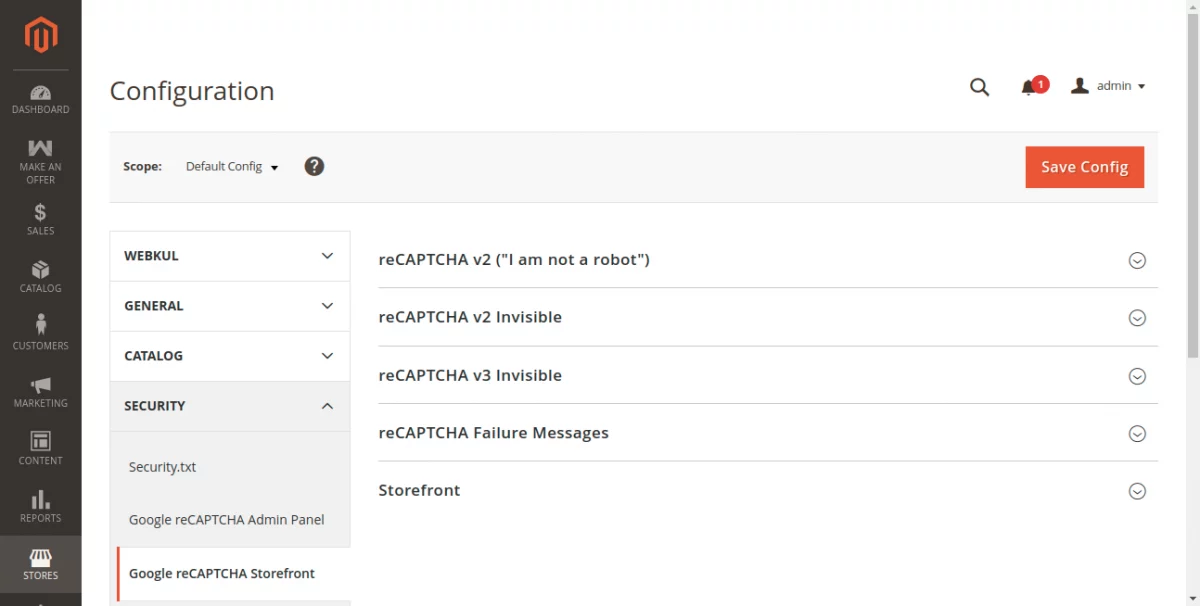This screenshot has height=606, width=1200.
Task: Open the Default Config scope dropdown
Action: tap(232, 167)
